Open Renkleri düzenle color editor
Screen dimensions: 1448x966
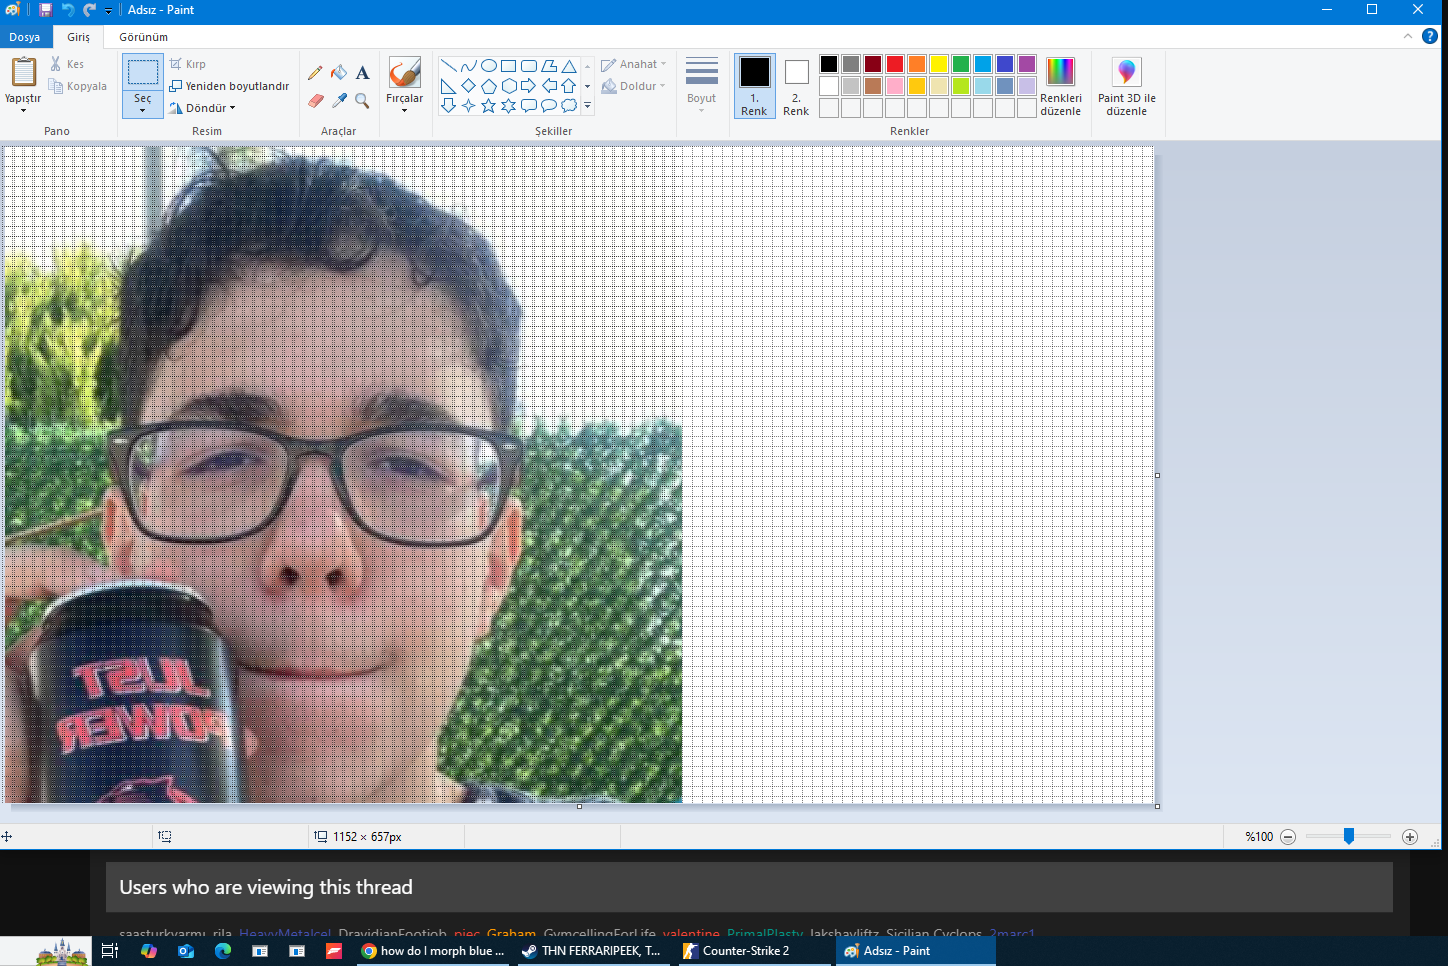coord(1060,86)
